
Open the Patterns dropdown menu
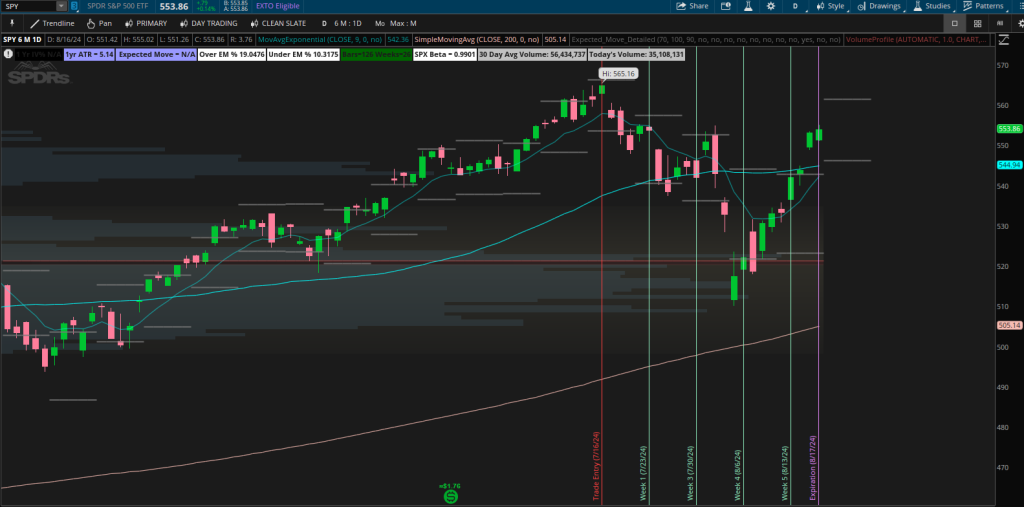[x=984, y=6]
